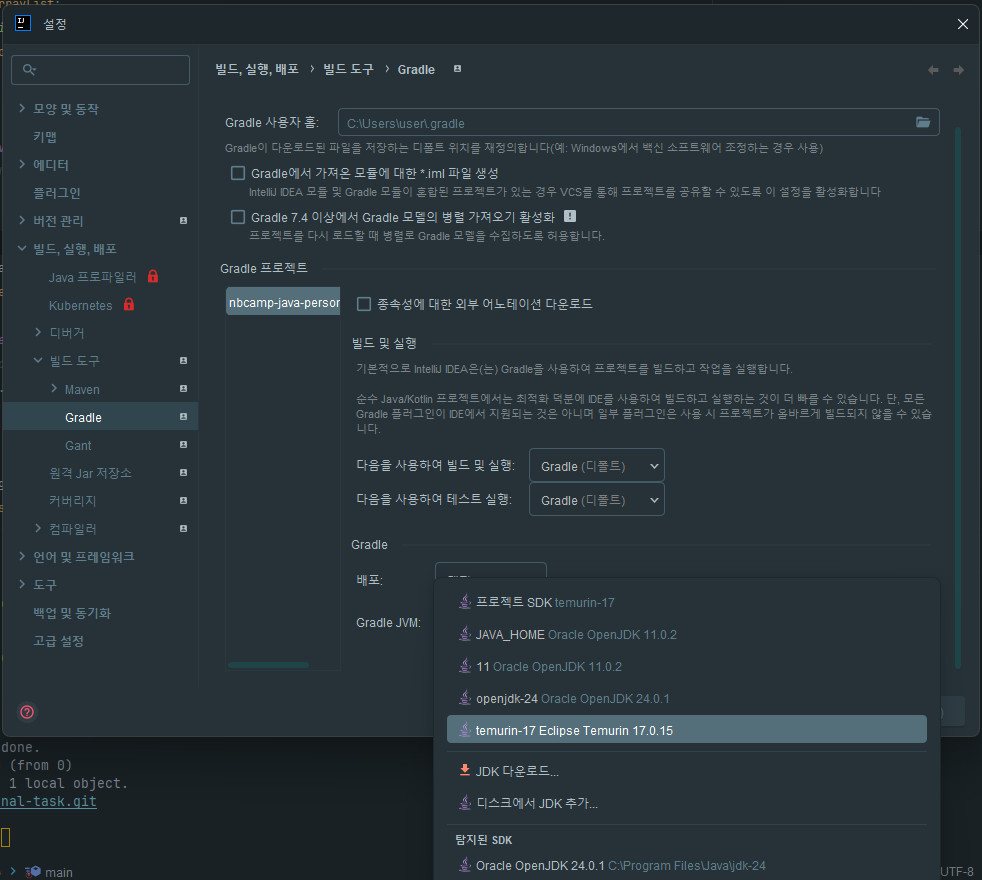Click the horizontal scrollbar under the Gradle project list
This screenshot has height=880, width=982.
[268, 665]
